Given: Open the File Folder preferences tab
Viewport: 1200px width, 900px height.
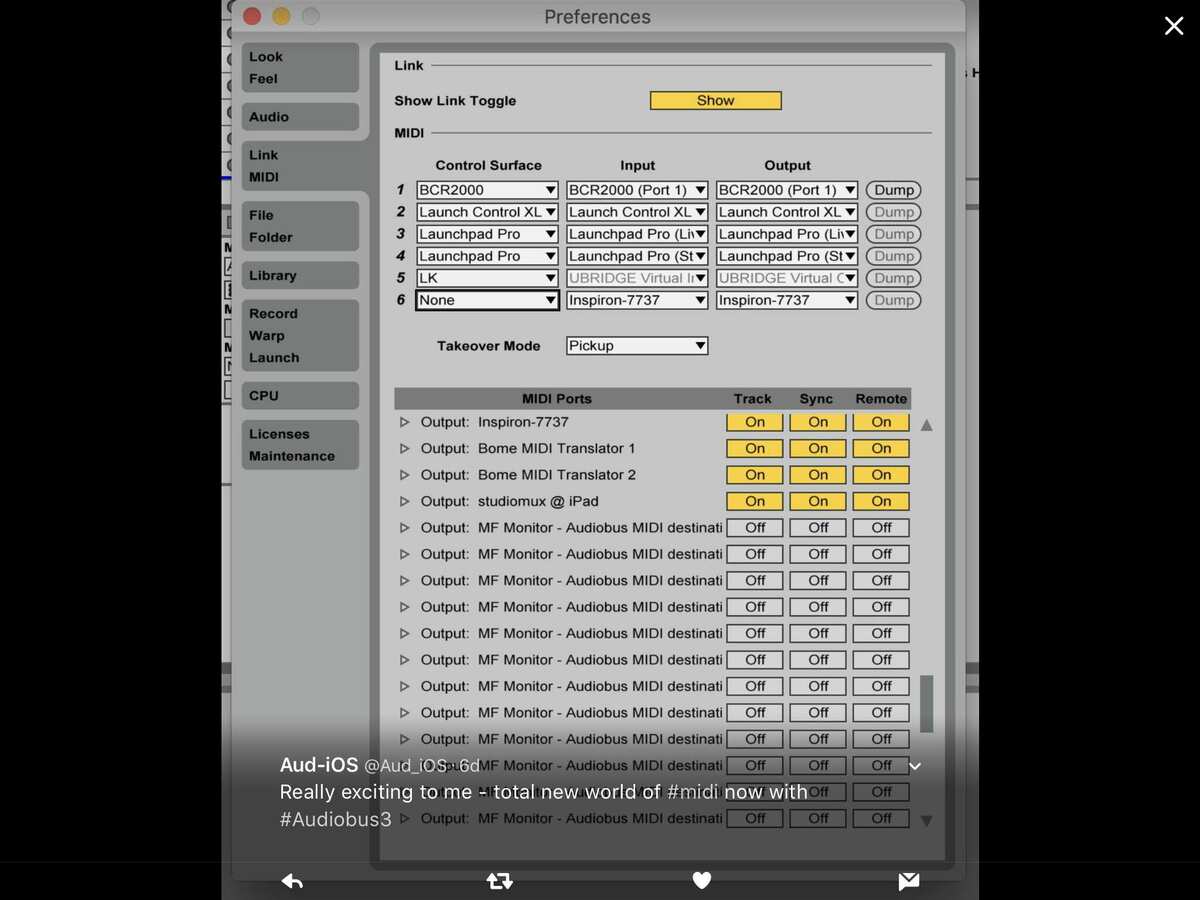Looking at the screenshot, I should [300, 226].
